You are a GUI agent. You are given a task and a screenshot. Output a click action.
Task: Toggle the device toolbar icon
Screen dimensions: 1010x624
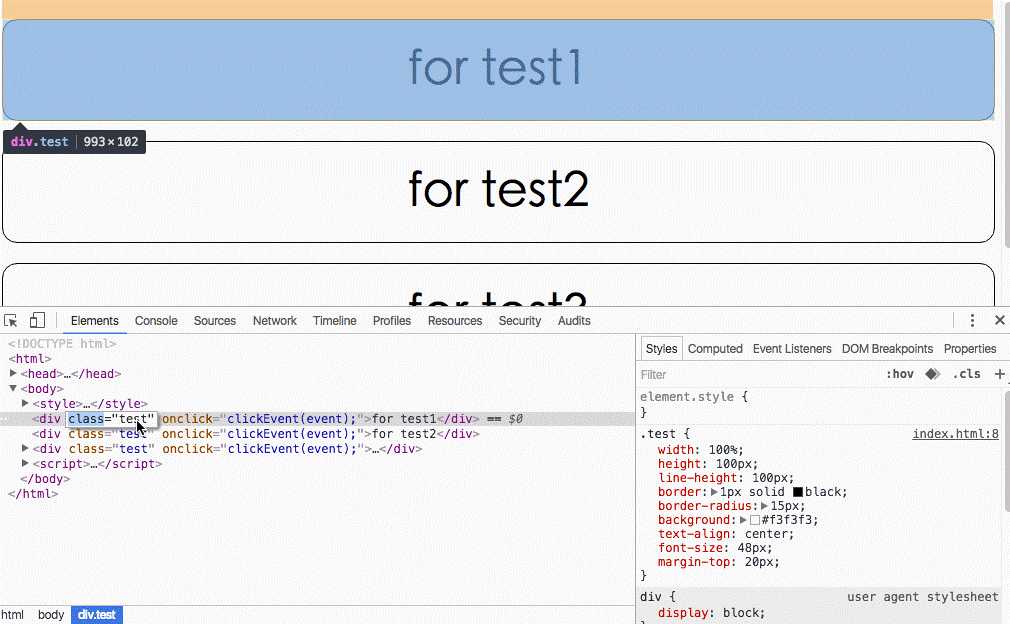[37, 320]
